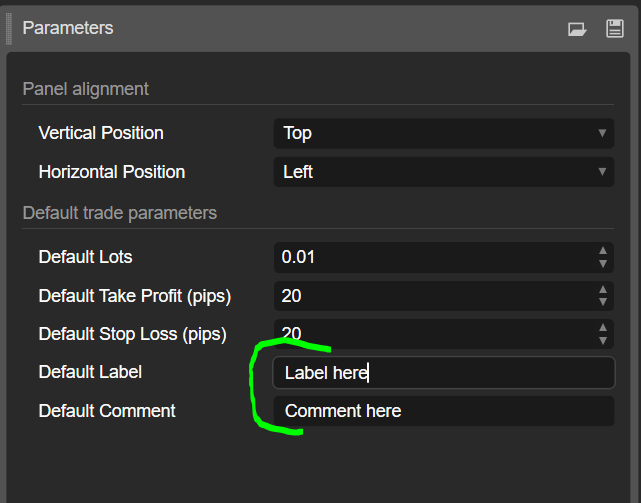Focus the Default Lots value field
This screenshot has height=503, width=641.
[x=435, y=257]
